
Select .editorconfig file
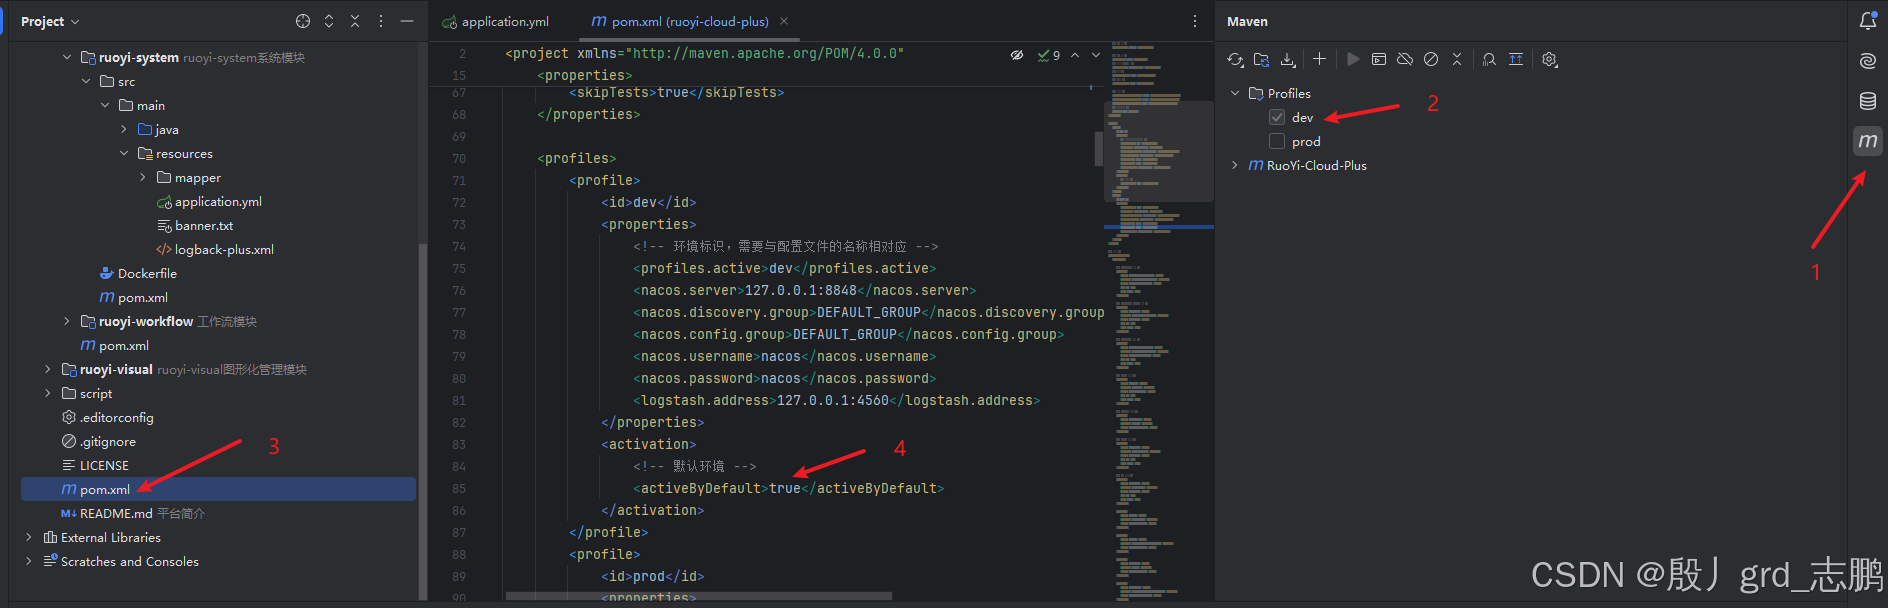pyautogui.click(x=107, y=417)
